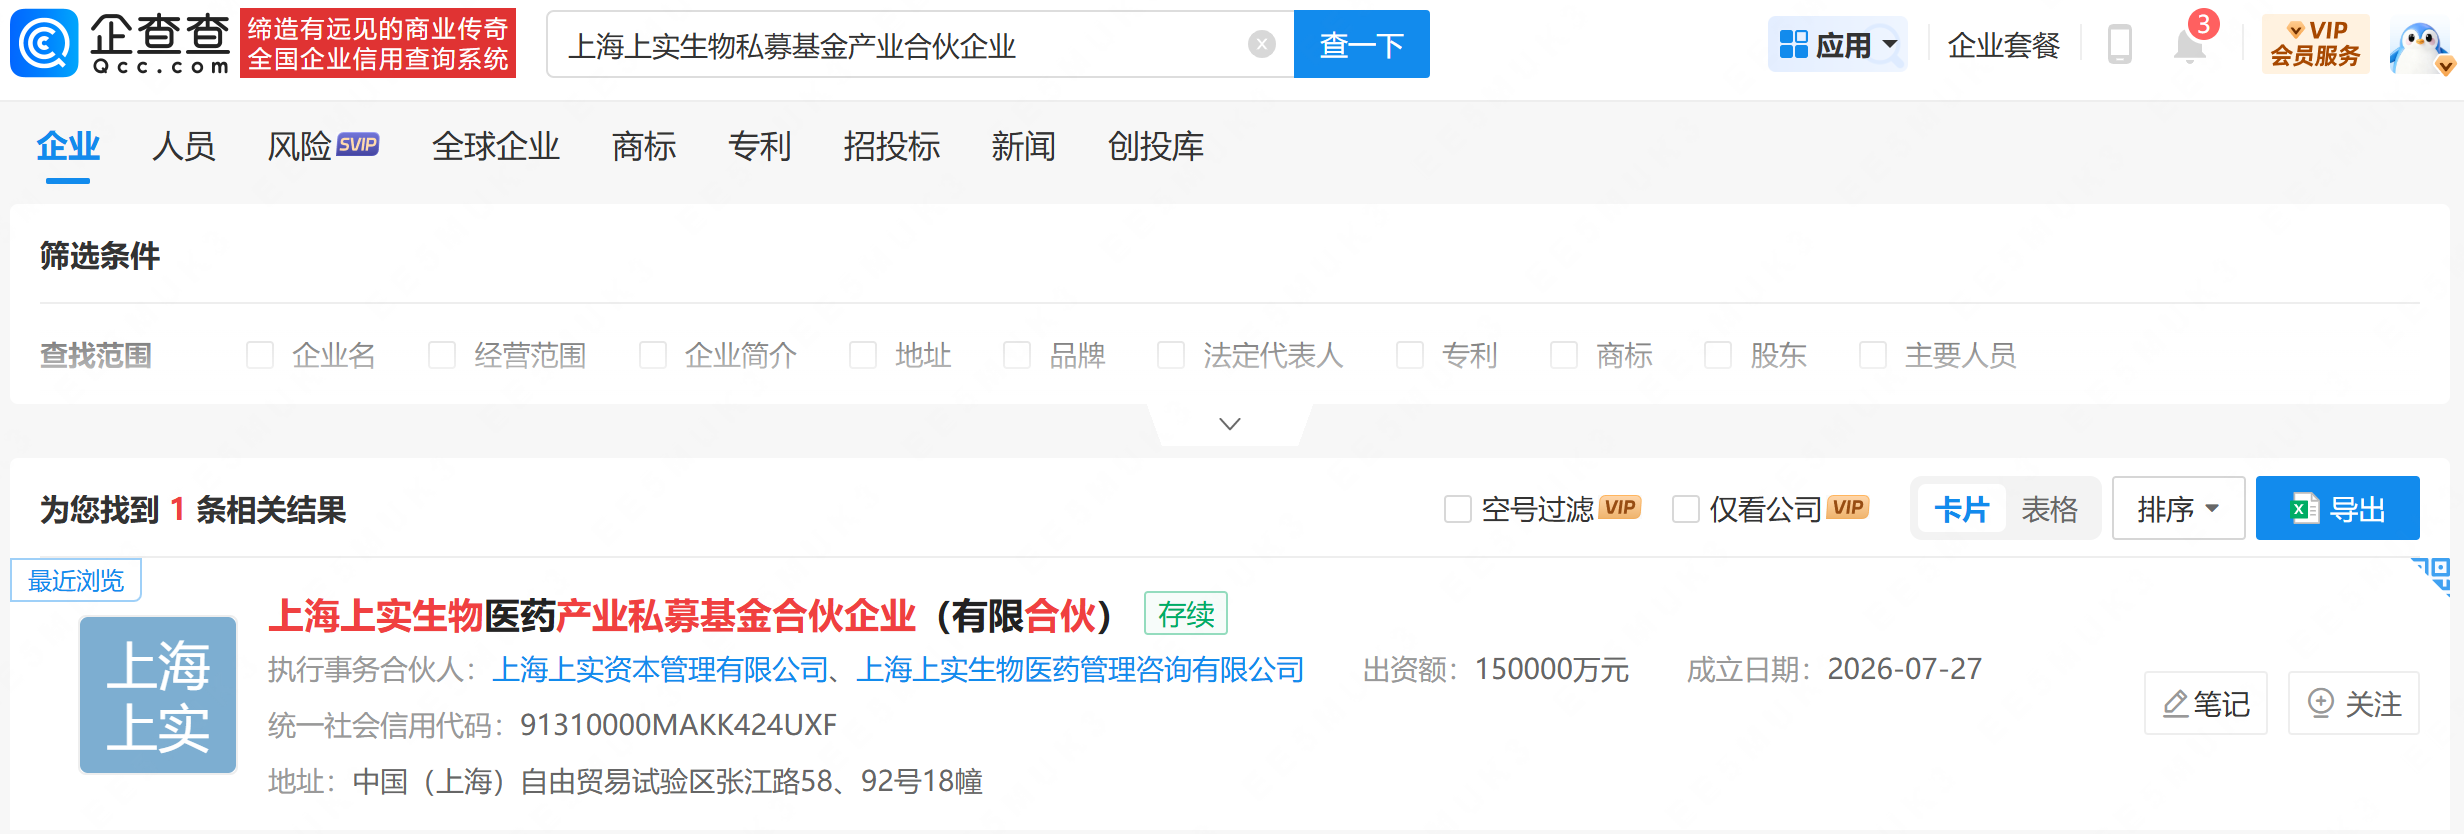Open the 应用 dropdown menu
The image size is (2464, 834).
(1838, 44)
